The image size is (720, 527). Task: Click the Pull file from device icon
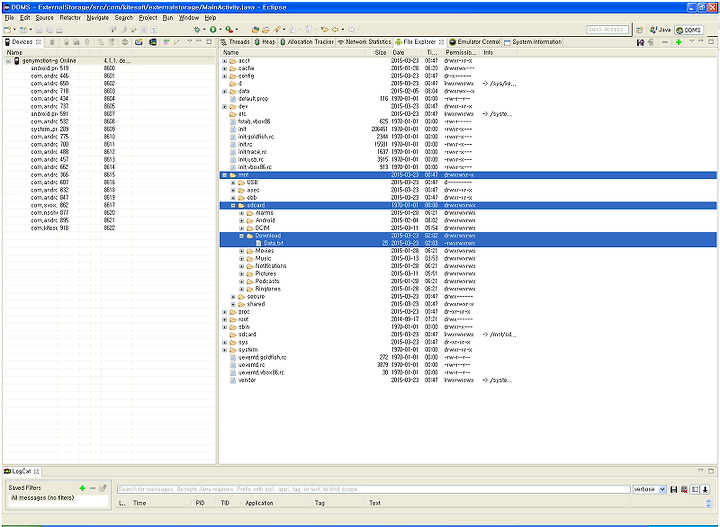click(641, 42)
